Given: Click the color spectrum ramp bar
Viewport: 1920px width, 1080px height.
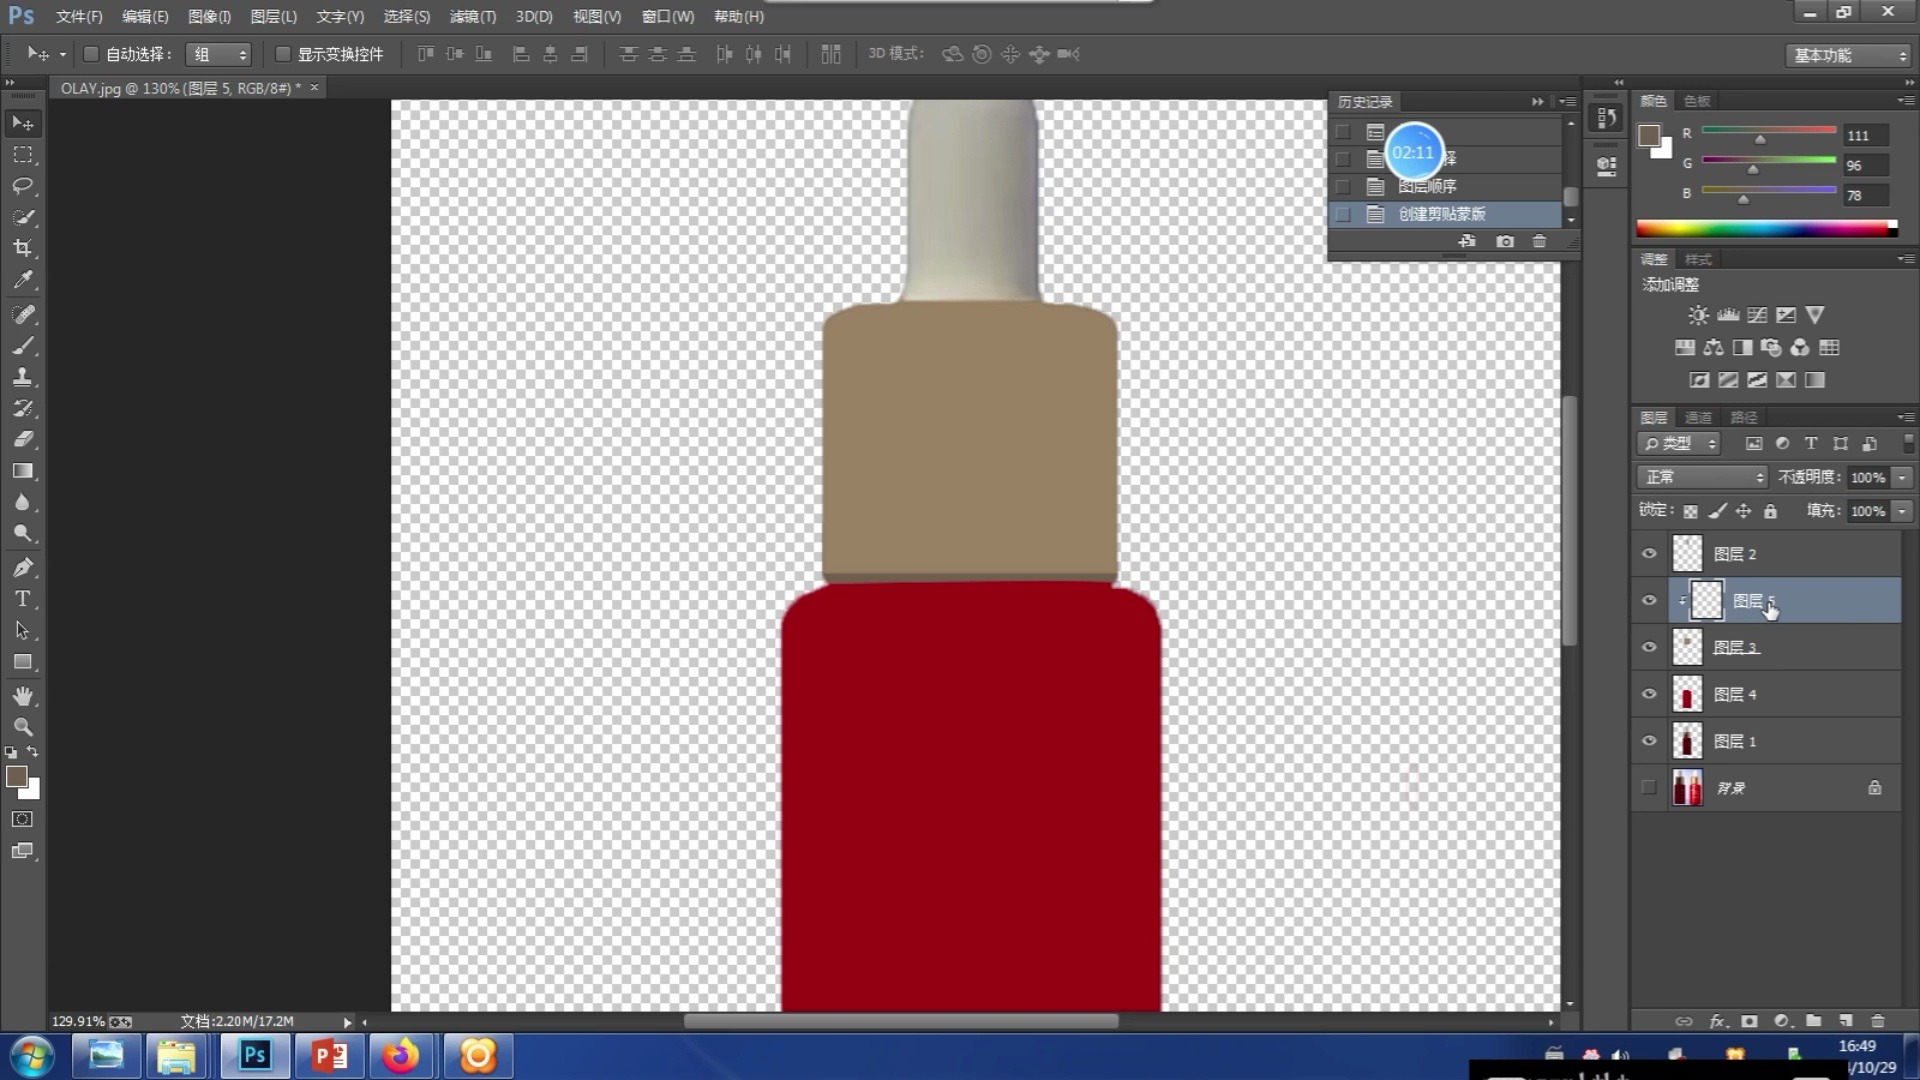Looking at the screenshot, I should point(1766,229).
